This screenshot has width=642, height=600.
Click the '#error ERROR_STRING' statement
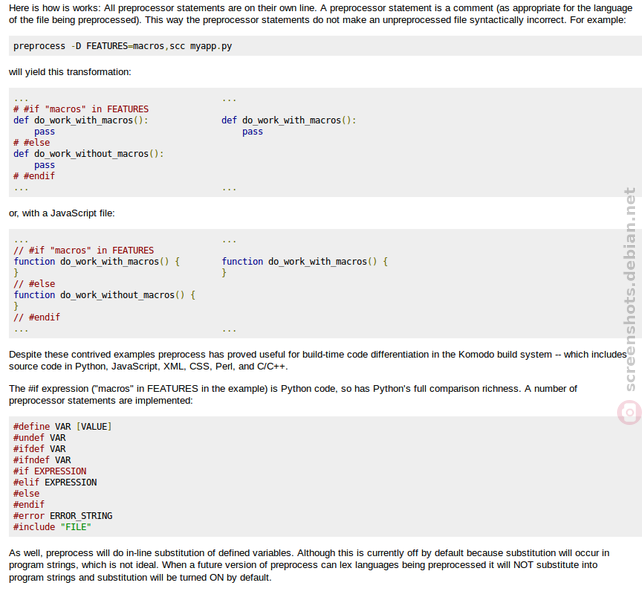tap(63, 516)
